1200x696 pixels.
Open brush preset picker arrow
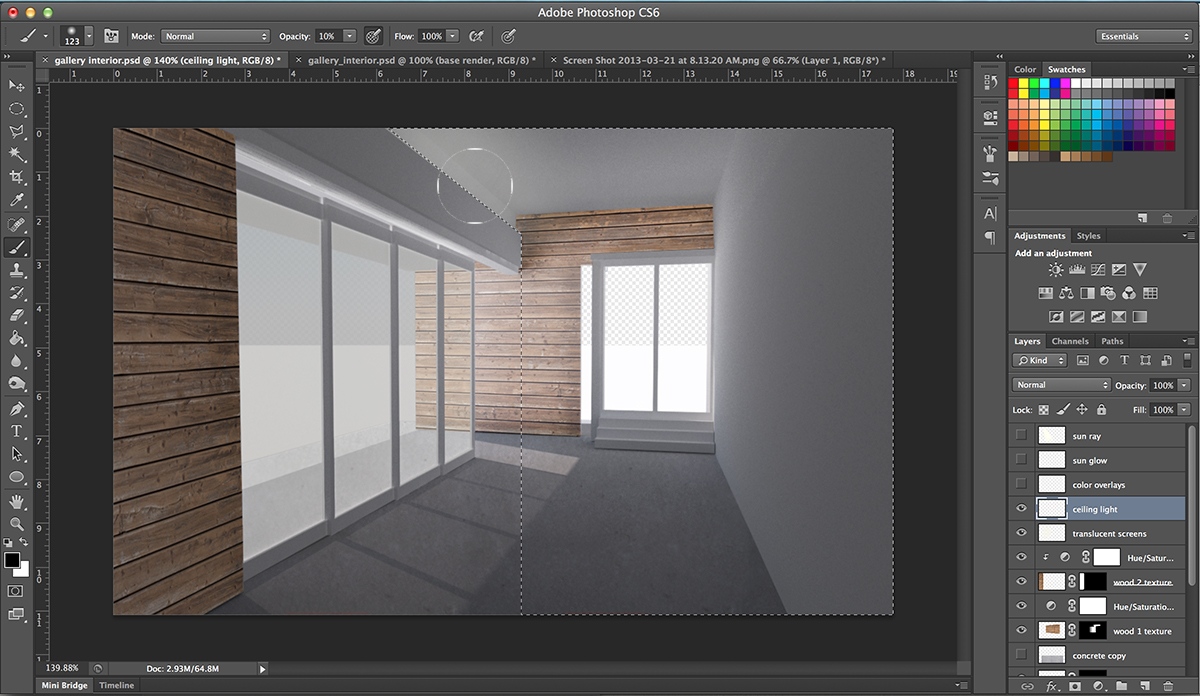coord(89,36)
